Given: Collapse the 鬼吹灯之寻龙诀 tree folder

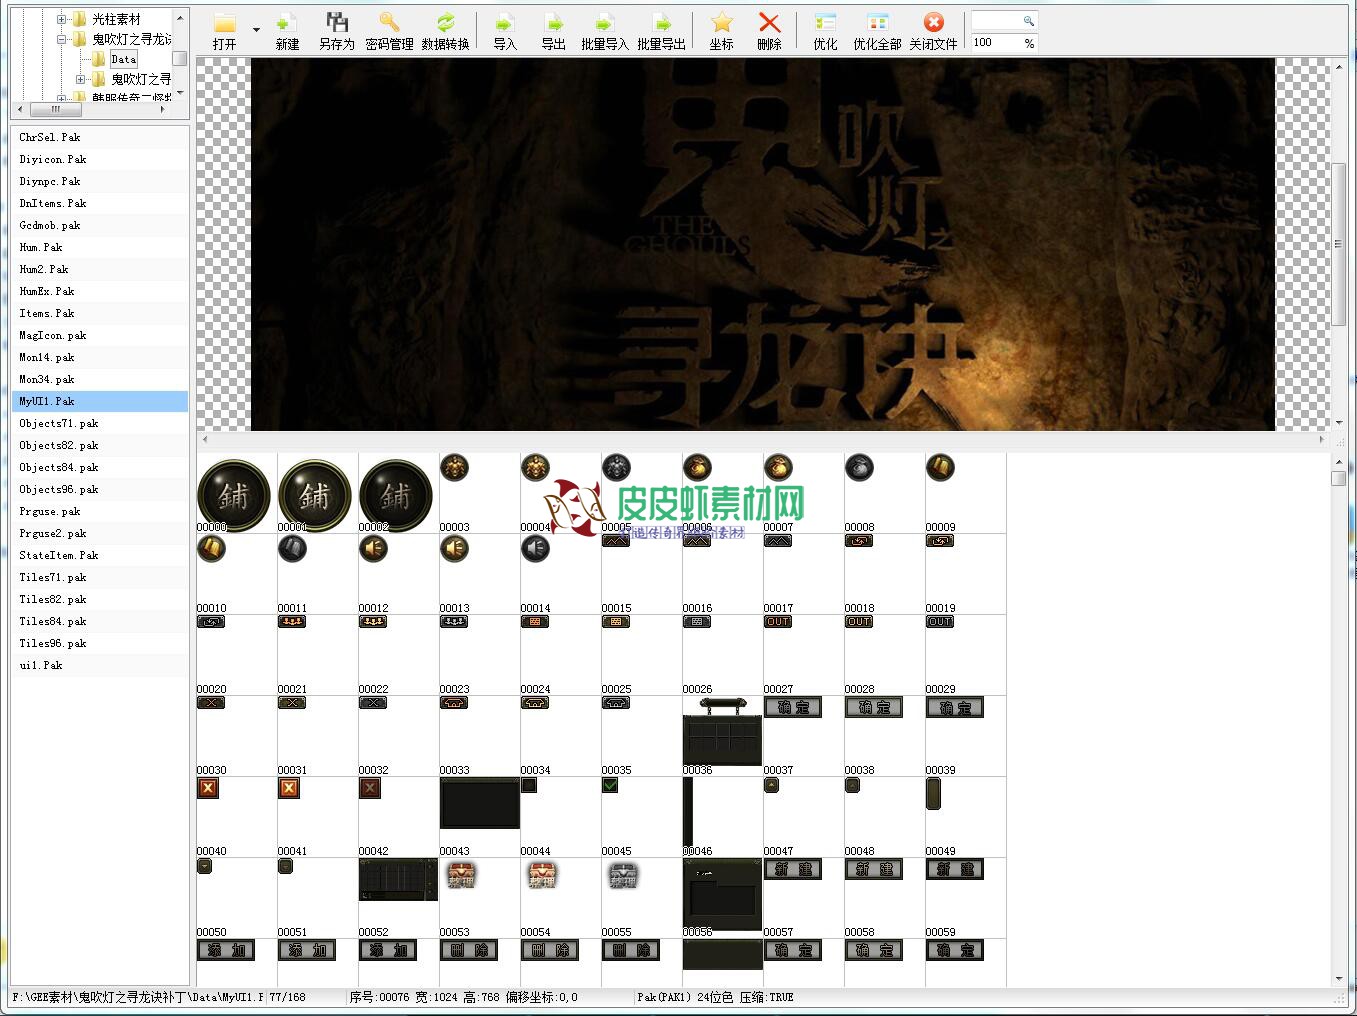Looking at the screenshot, I should point(61,39).
